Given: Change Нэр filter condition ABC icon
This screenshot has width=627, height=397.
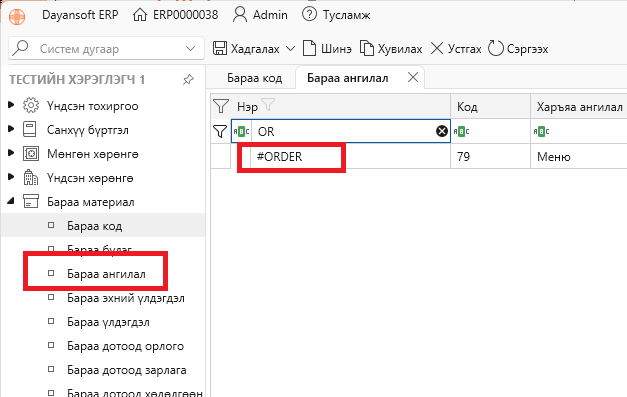Looking at the screenshot, I should click(242, 131).
